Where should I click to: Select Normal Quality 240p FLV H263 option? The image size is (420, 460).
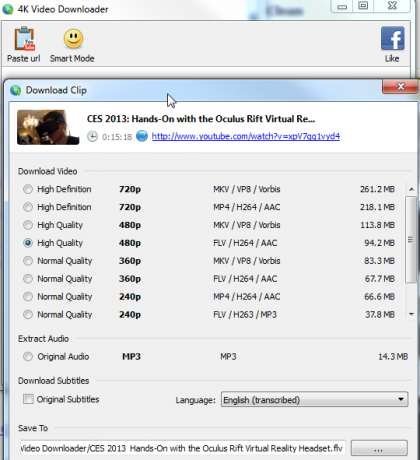(x=28, y=315)
